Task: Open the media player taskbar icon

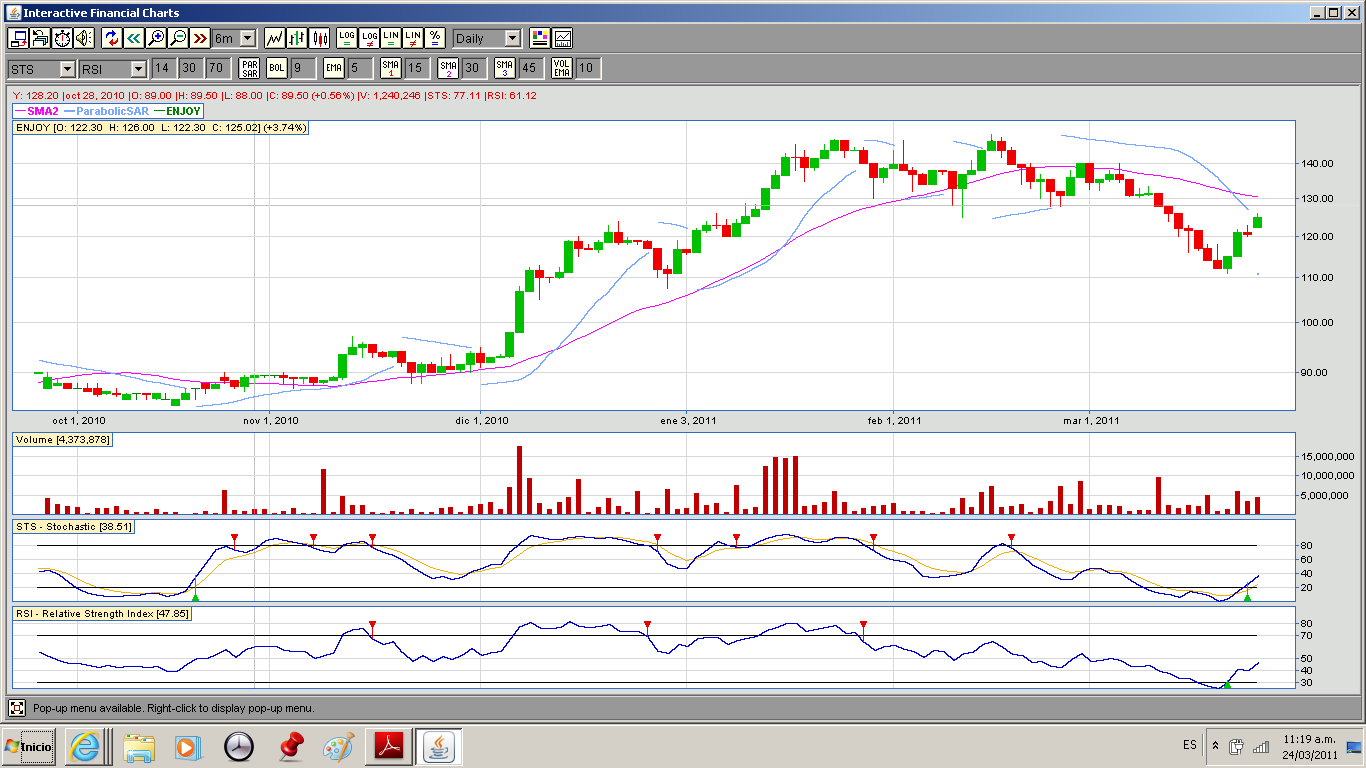Action: (186, 746)
